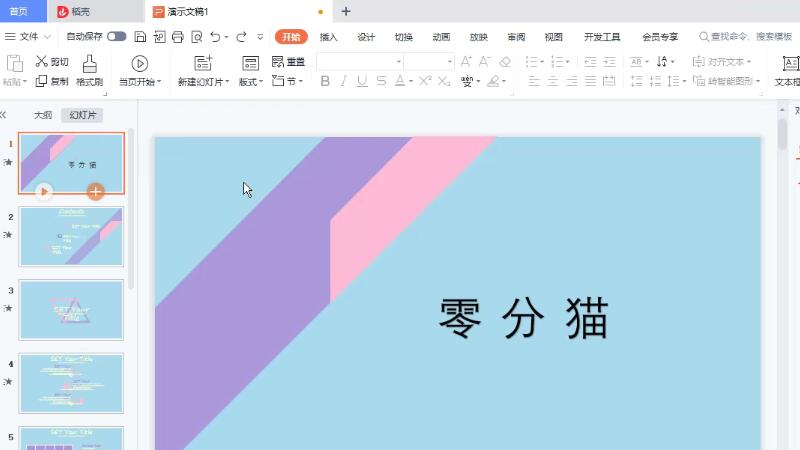Increase font size icon
Screen dimensions: 800x450
point(466,62)
